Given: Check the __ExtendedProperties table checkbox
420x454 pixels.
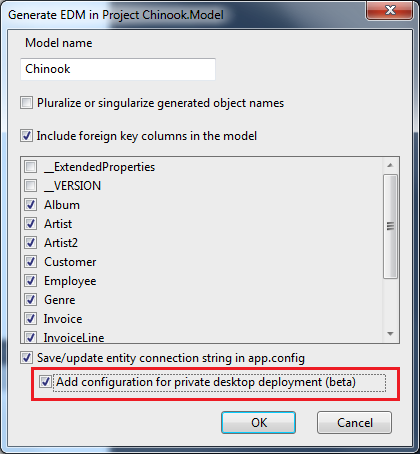Looking at the screenshot, I should click(31, 166).
